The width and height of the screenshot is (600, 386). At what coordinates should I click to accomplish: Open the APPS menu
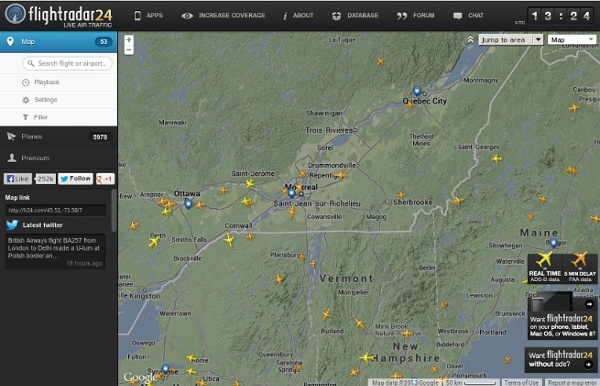pos(148,15)
